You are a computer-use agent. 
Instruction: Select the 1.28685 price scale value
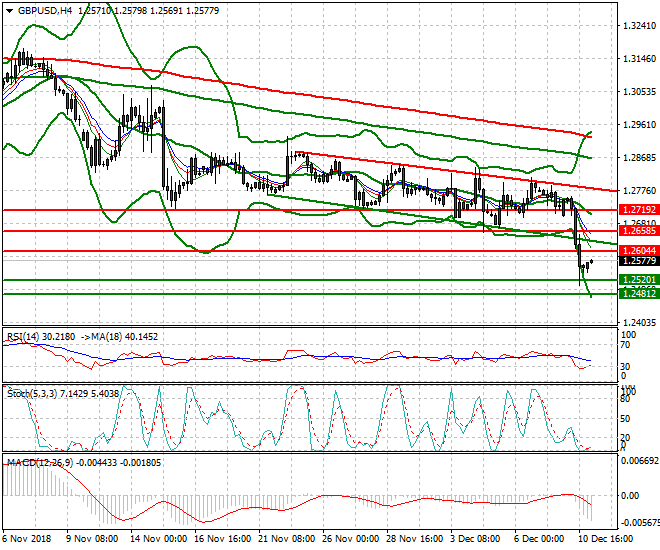tap(639, 158)
